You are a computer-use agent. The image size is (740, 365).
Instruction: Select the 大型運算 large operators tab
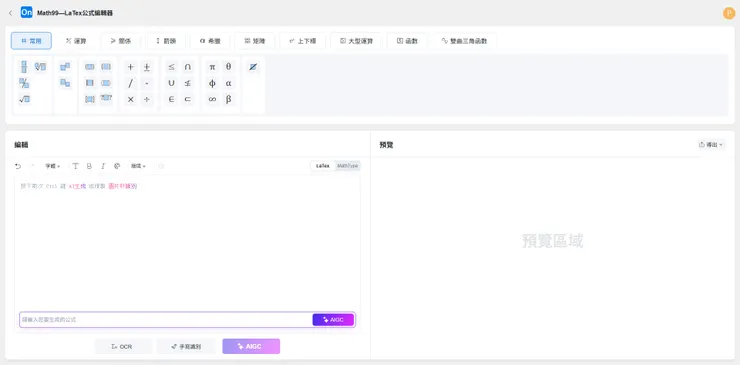[x=356, y=41]
